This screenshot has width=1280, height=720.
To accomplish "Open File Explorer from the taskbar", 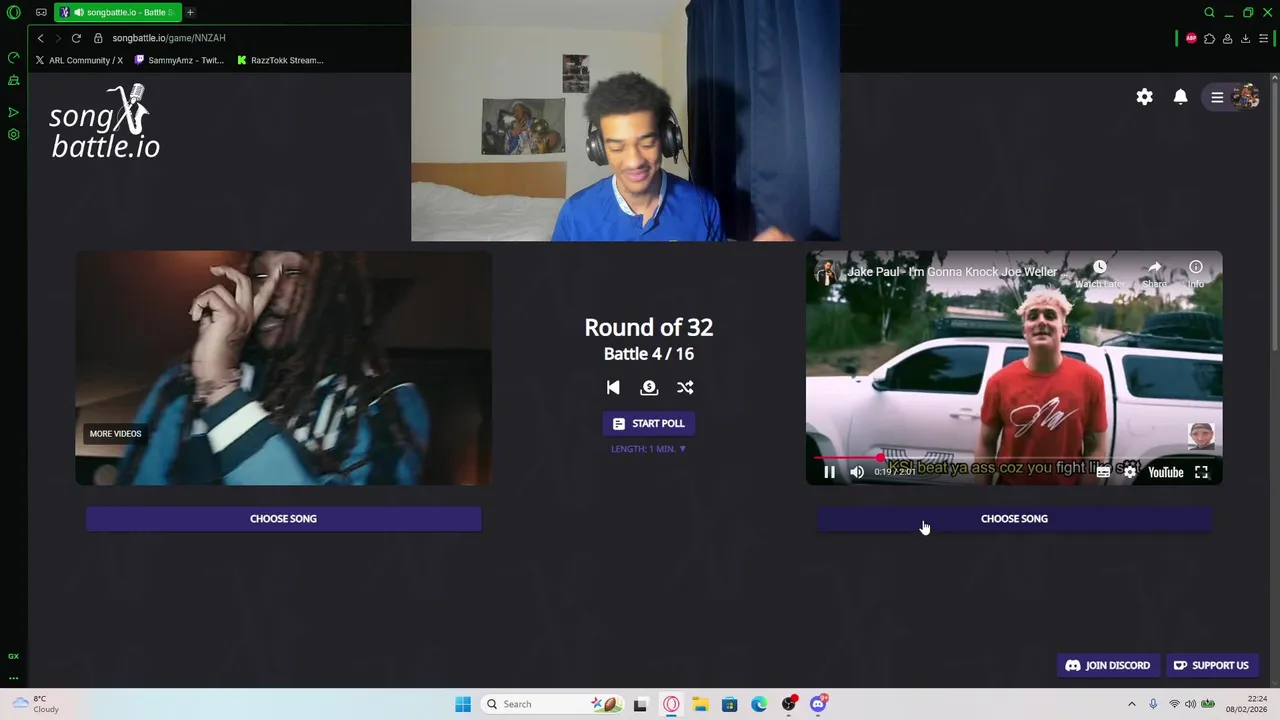I will click(x=700, y=704).
